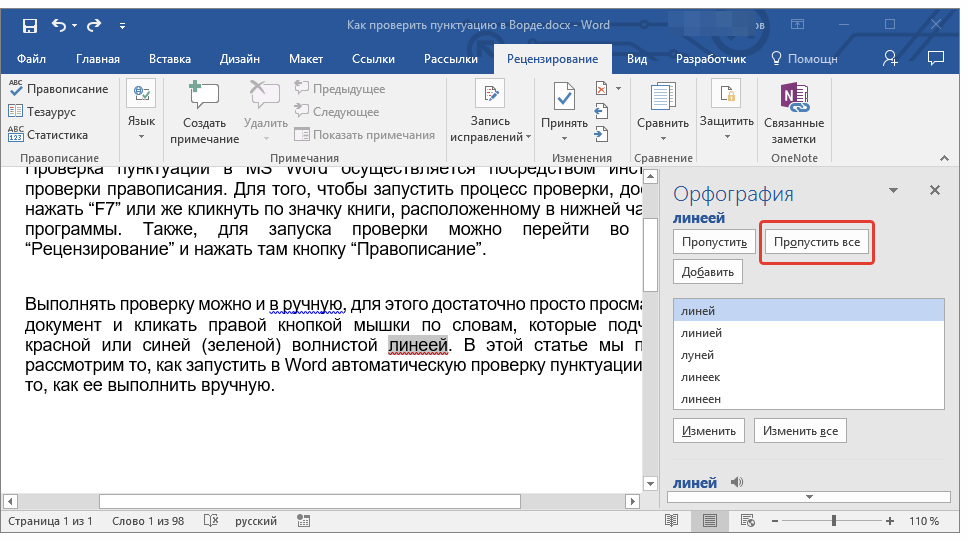This screenshot has height=541, width=968.
Task: Click the Undo arrow icon
Action: 58,24
